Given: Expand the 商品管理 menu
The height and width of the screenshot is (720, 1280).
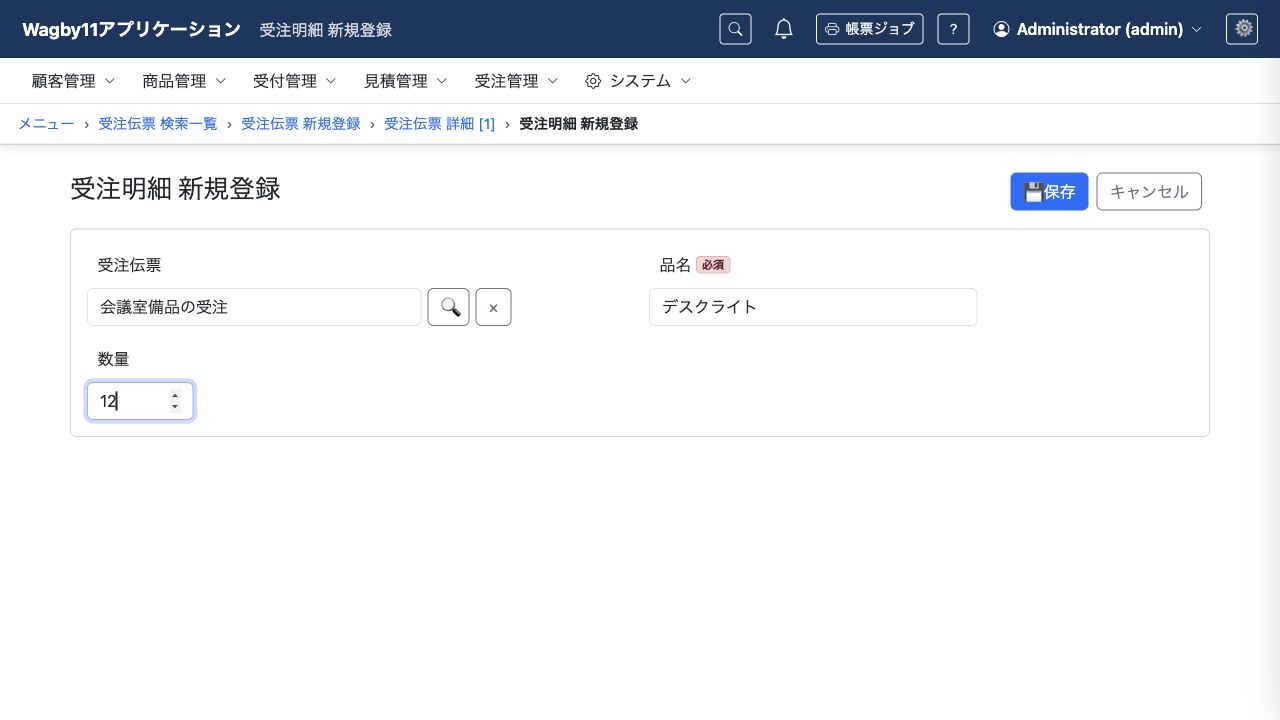Looking at the screenshot, I should pyautogui.click(x=184, y=81).
